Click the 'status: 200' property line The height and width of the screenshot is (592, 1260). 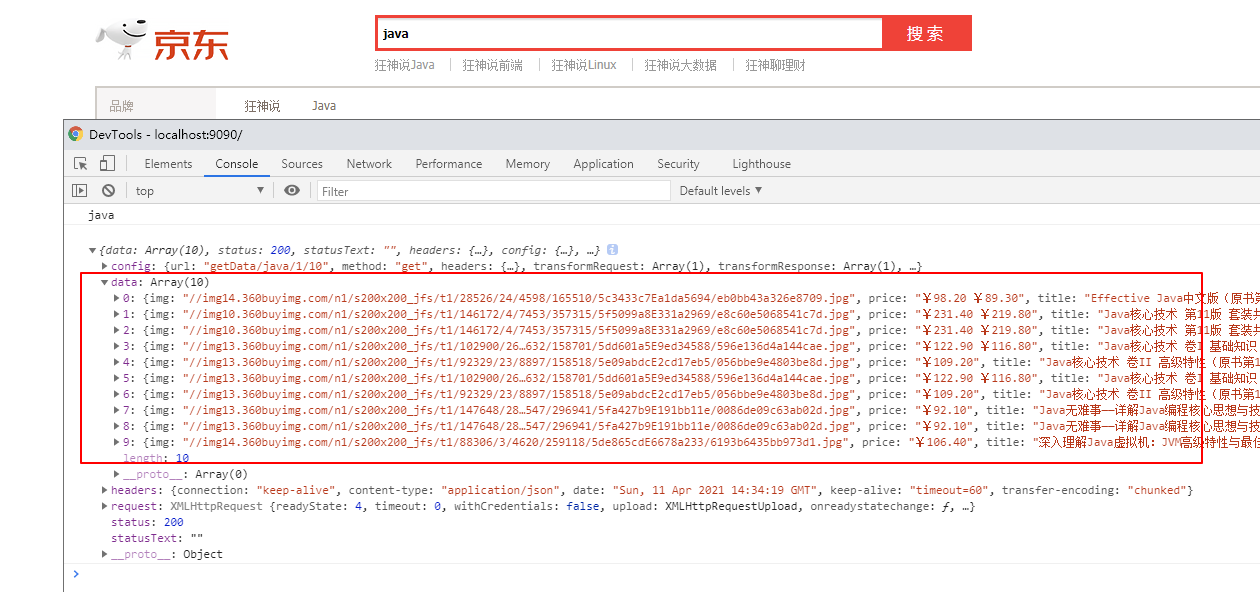point(147,522)
